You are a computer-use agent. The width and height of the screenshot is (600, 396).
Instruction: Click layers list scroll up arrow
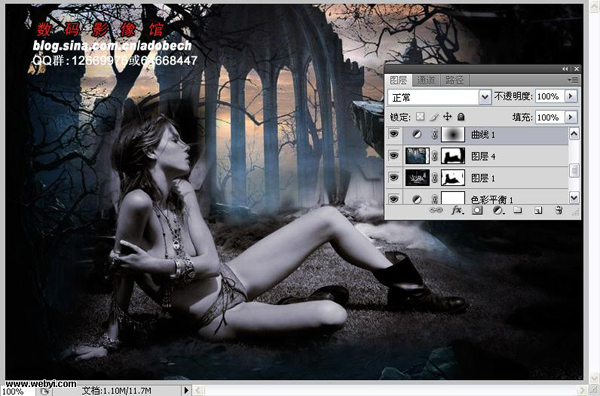click(x=574, y=134)
